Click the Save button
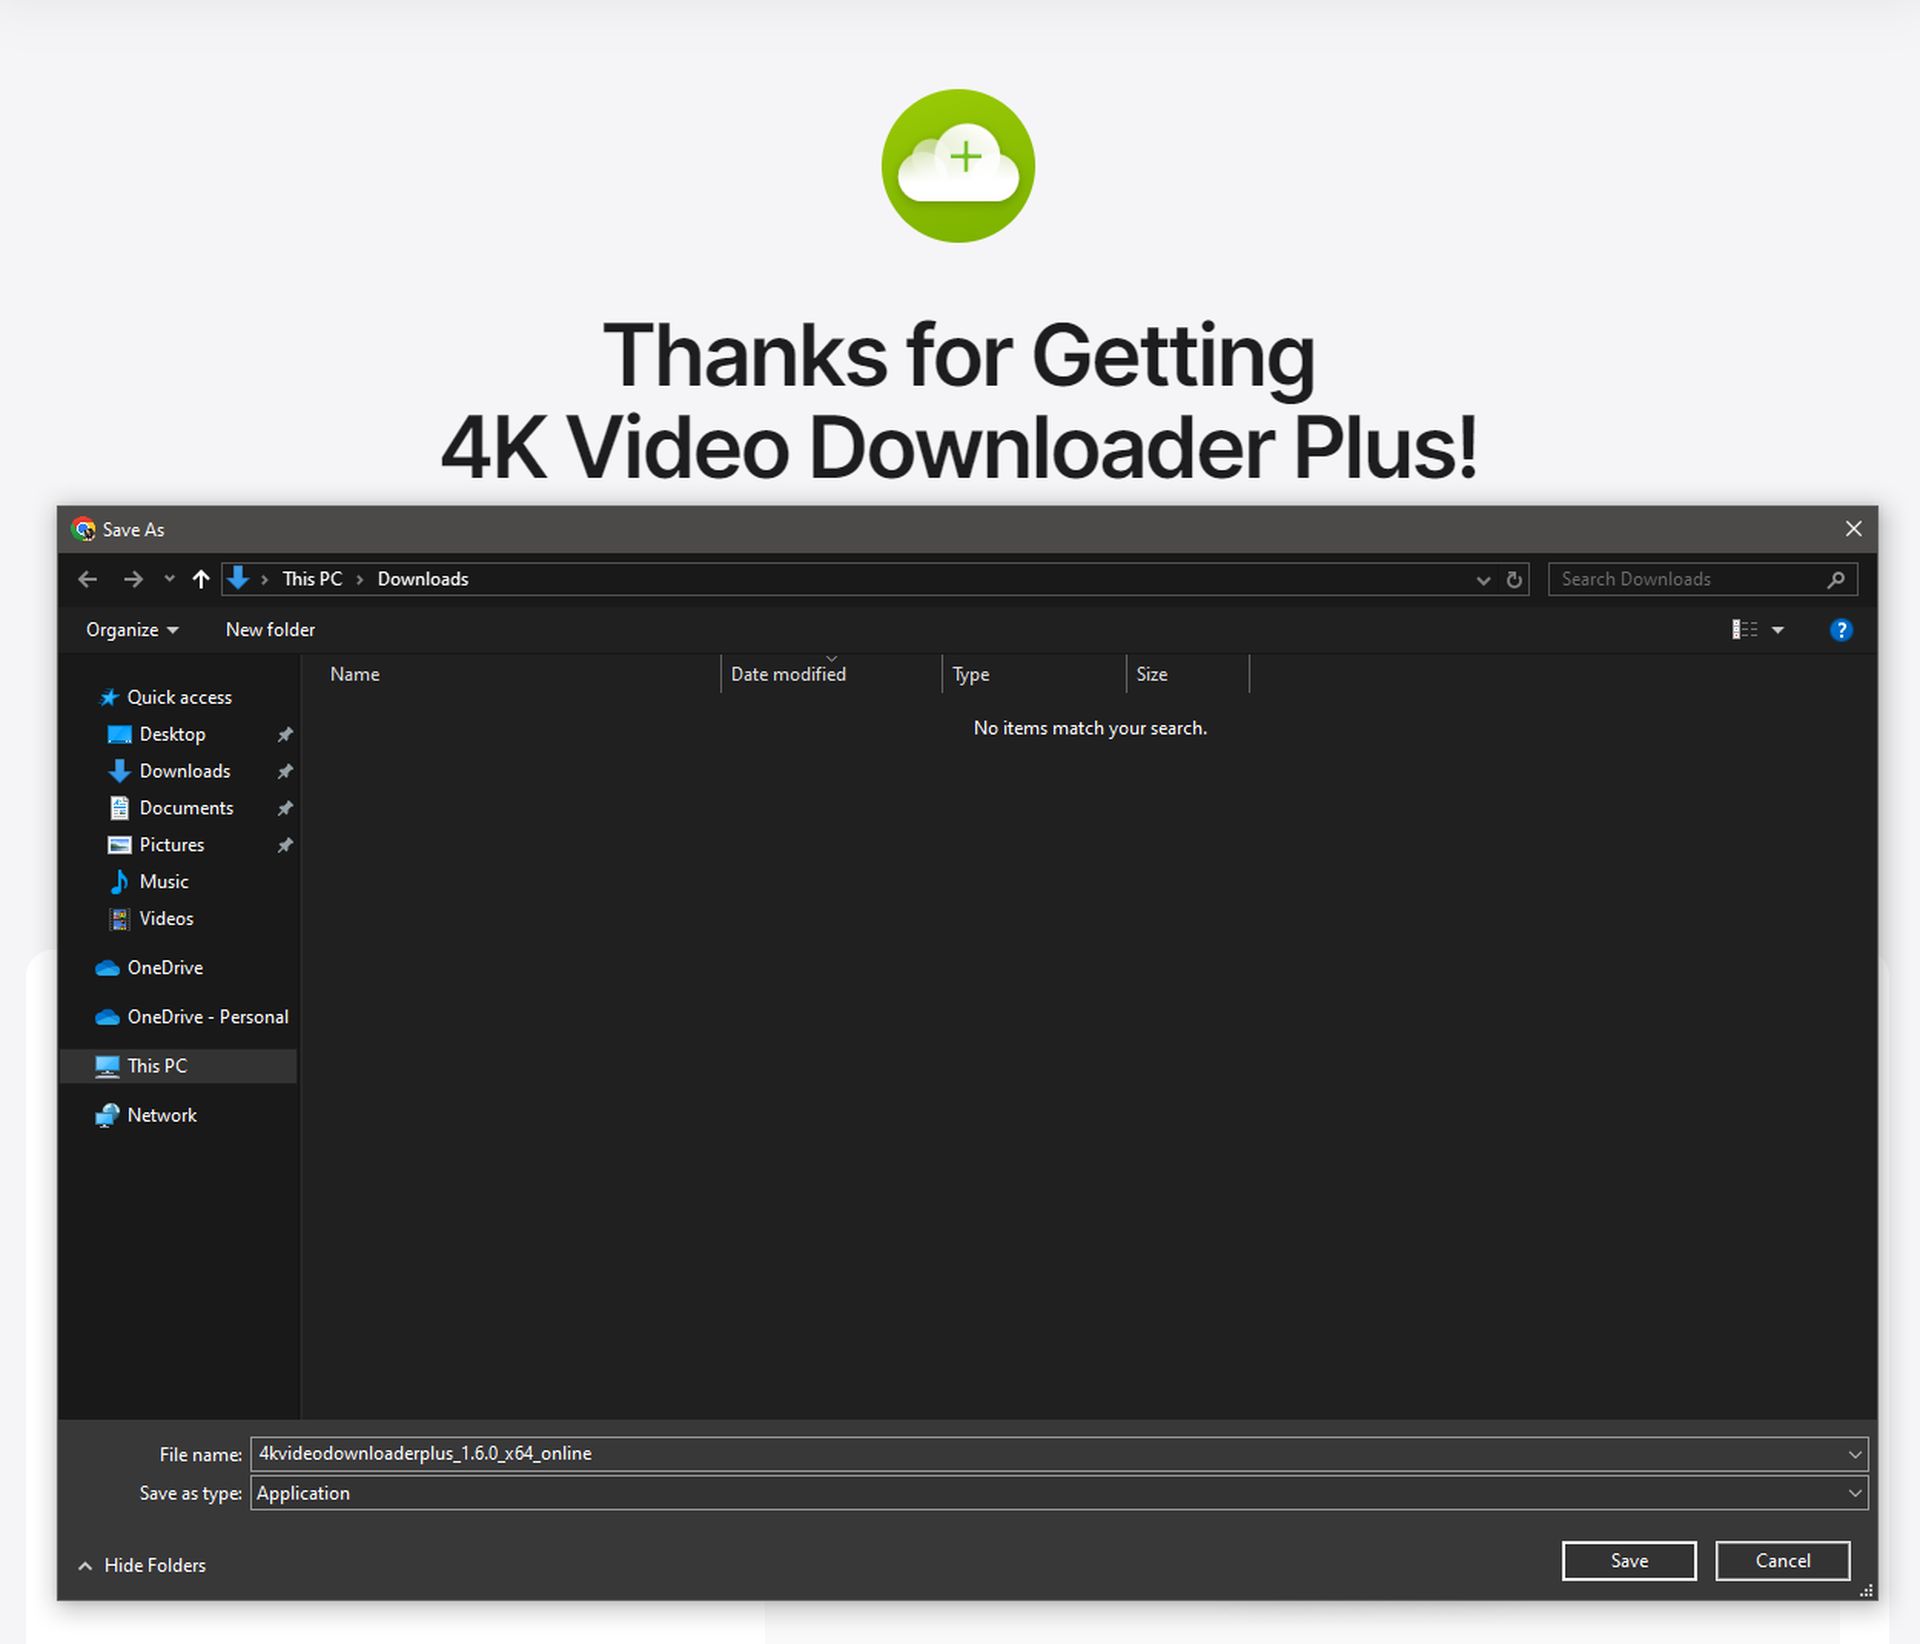 coord(1629,1561)
